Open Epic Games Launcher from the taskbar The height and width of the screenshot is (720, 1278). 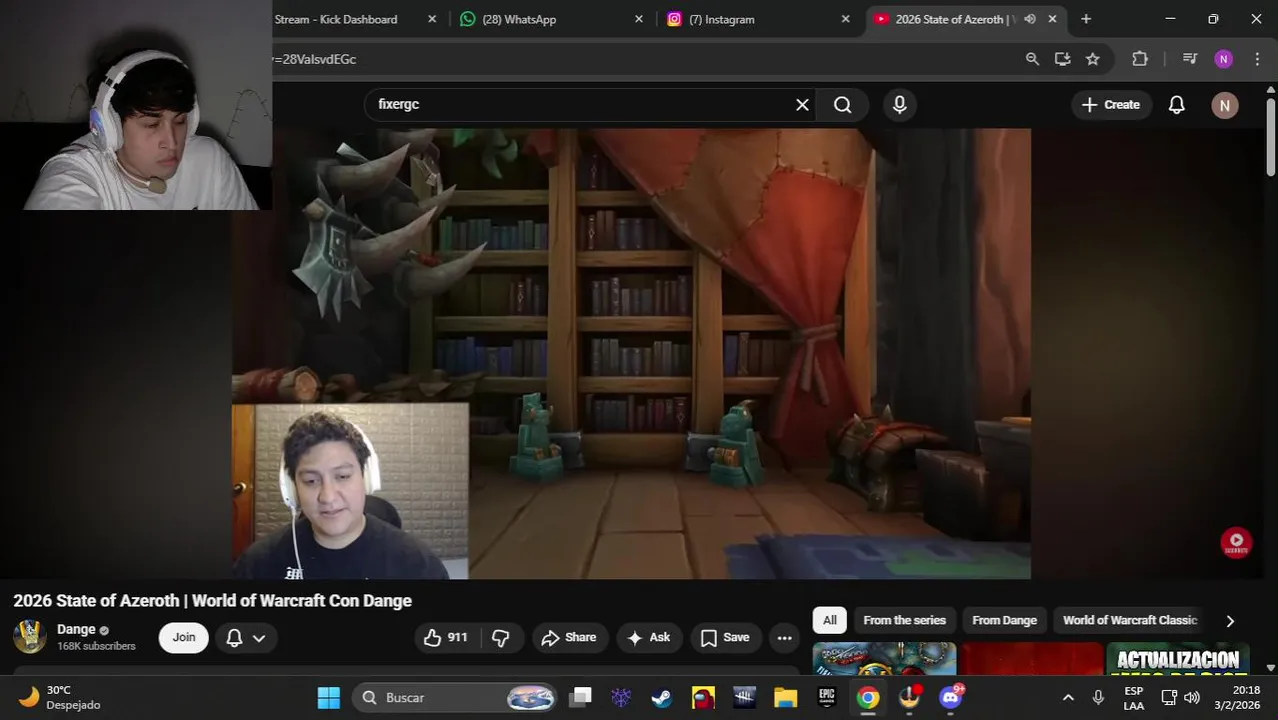(x=826, y=697)
